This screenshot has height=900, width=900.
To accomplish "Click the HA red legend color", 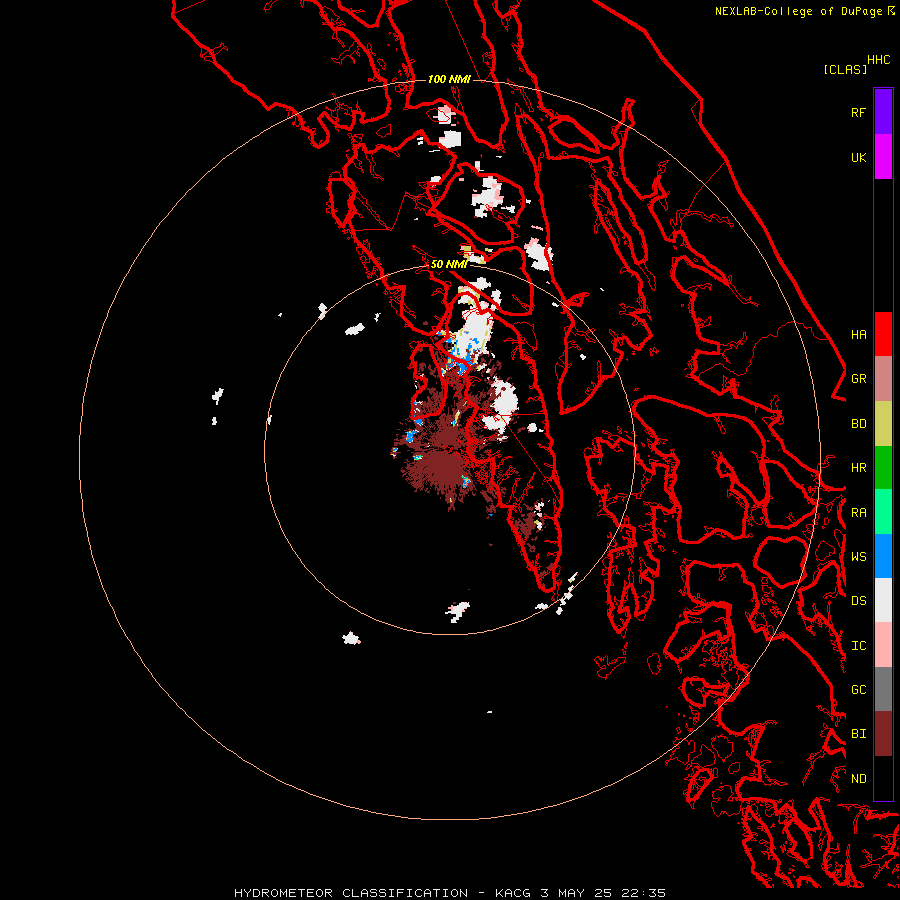I will [883, 334].
